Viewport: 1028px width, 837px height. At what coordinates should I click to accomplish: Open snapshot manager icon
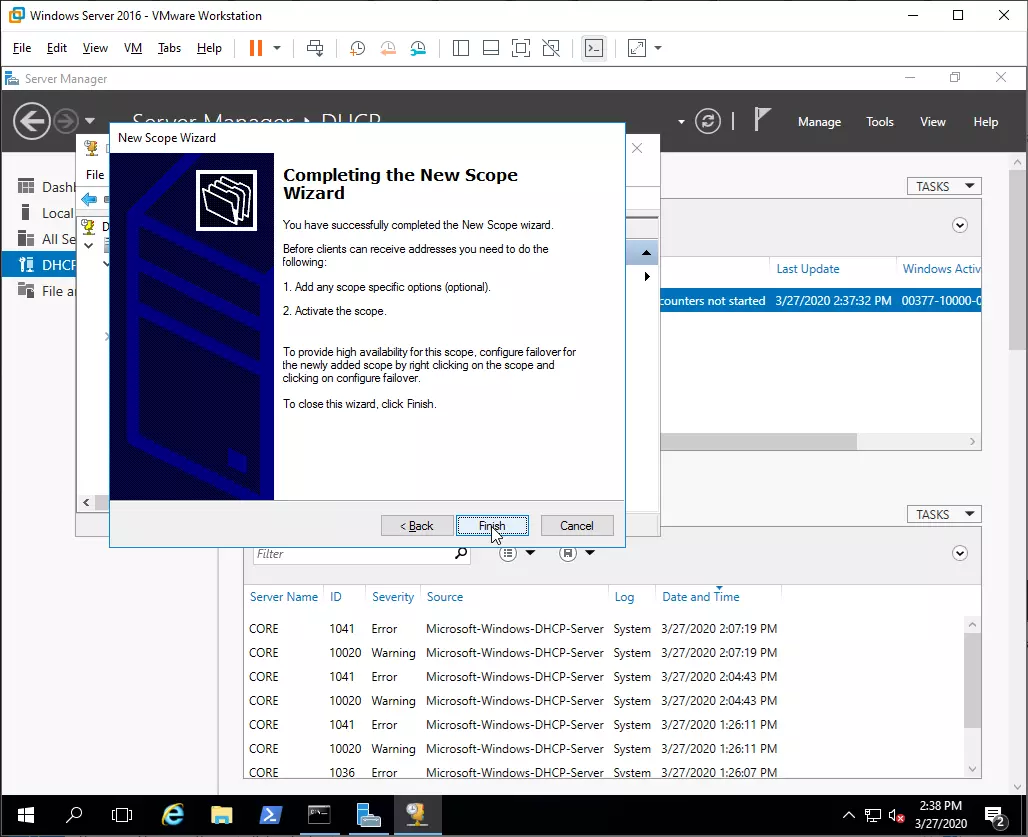click(418, 48)
